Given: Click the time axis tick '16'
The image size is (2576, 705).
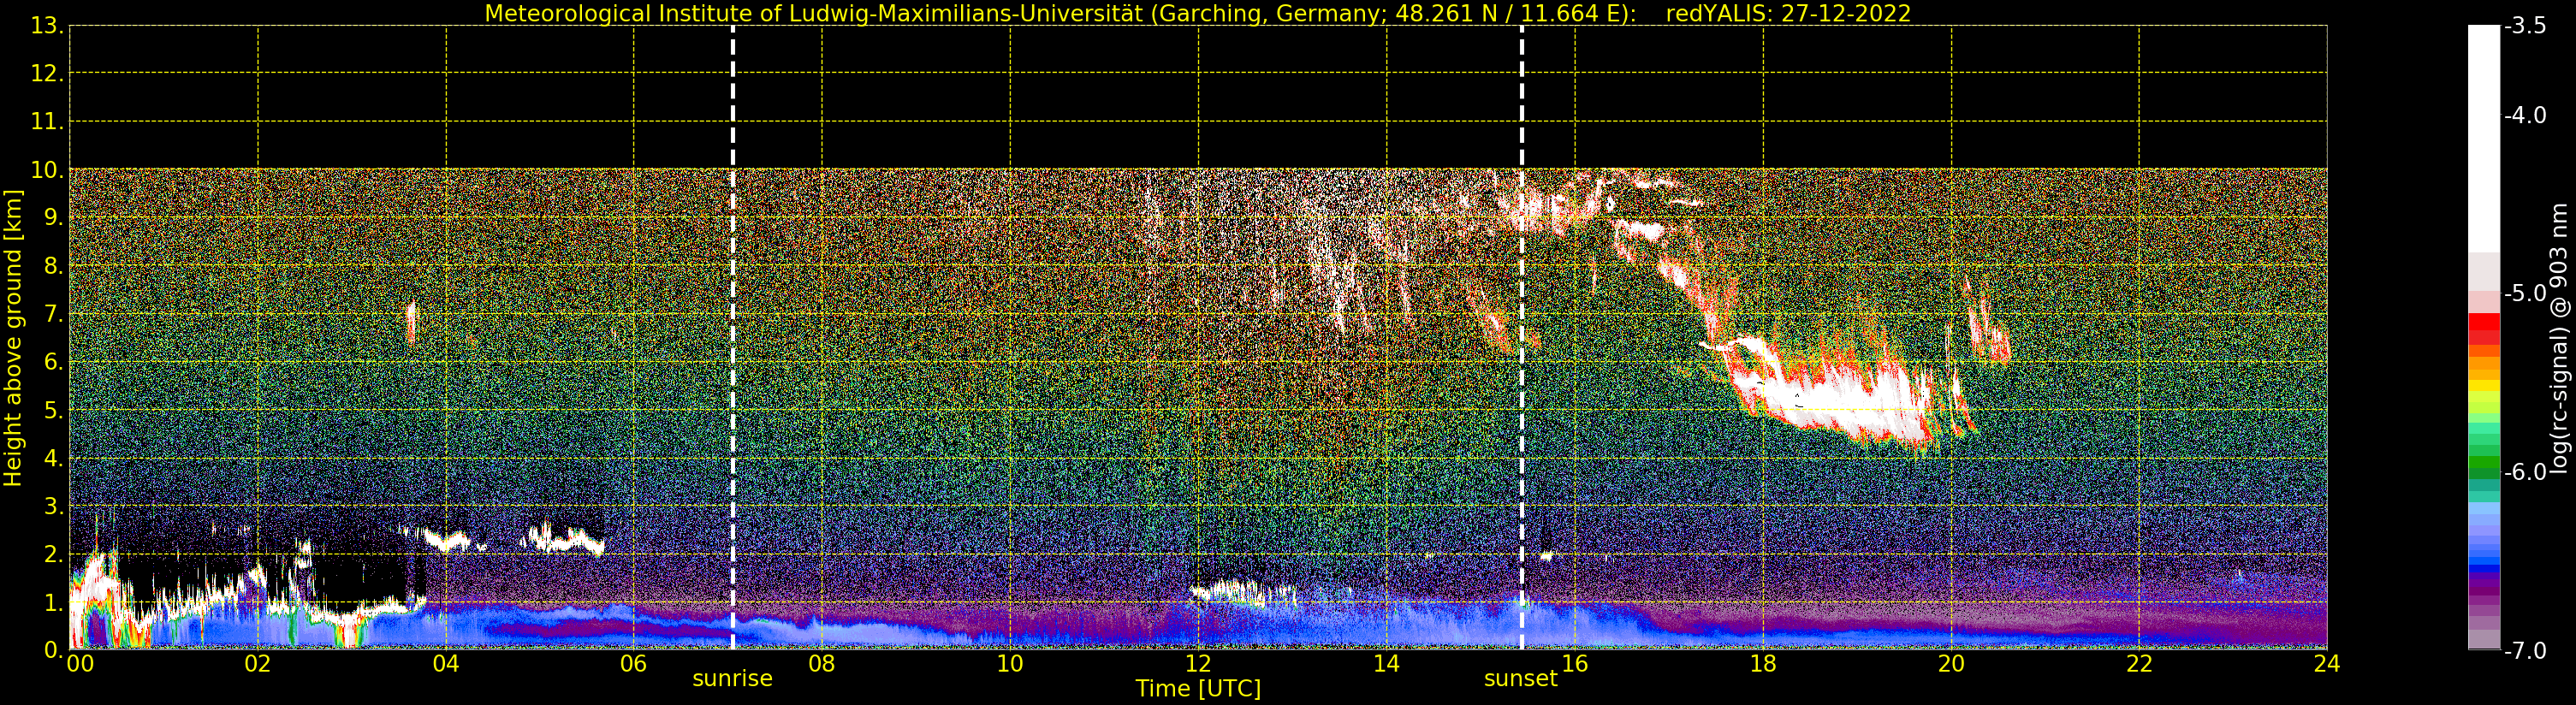Looking at the screenshot, I should (1575, 665).
